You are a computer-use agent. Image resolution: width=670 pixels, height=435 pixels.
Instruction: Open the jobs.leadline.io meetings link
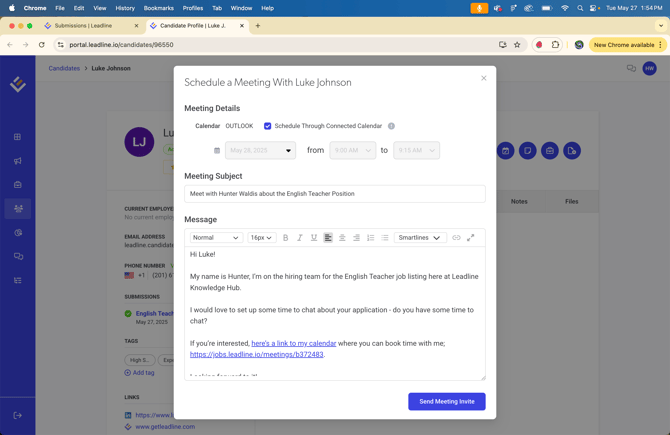(x=256, y=354)
